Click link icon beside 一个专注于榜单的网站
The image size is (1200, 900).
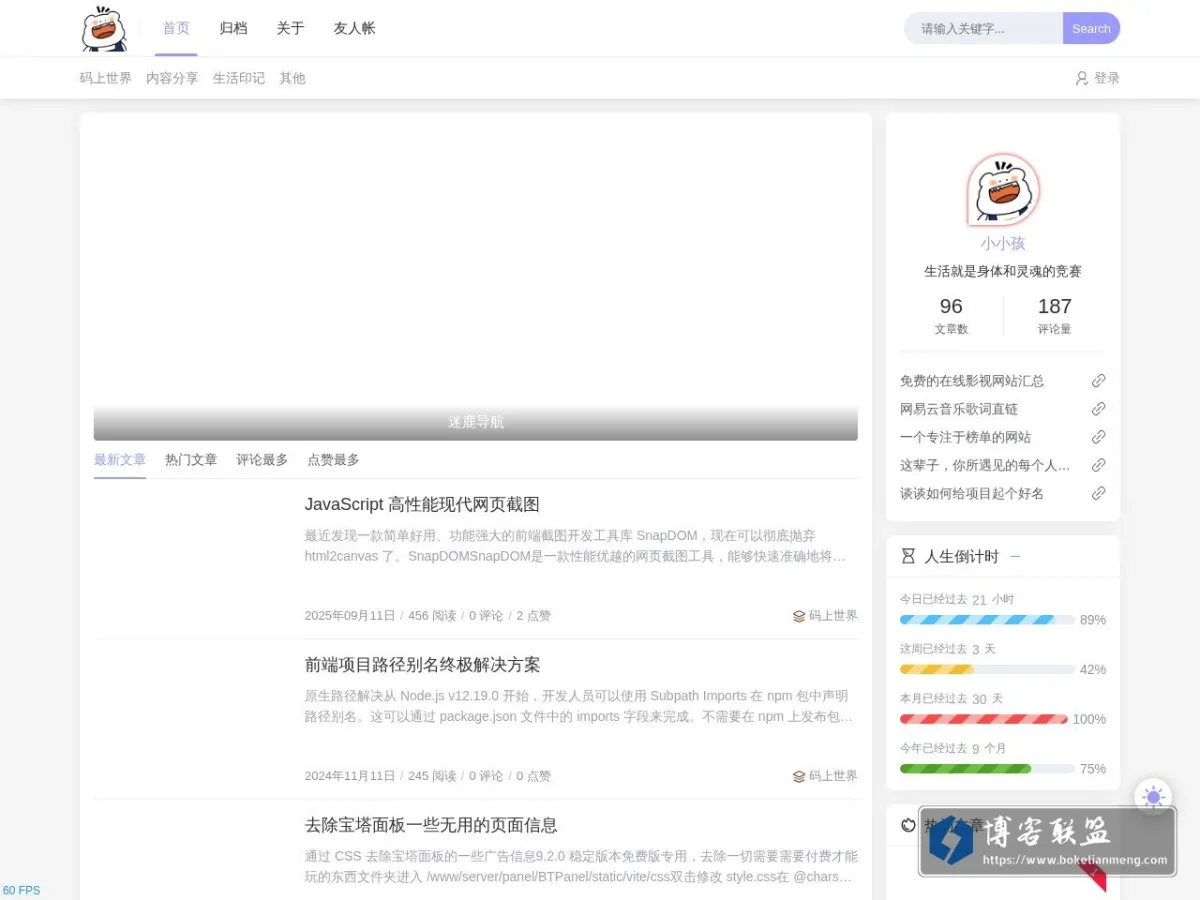pyautogui.click(x=1098, y=437)
